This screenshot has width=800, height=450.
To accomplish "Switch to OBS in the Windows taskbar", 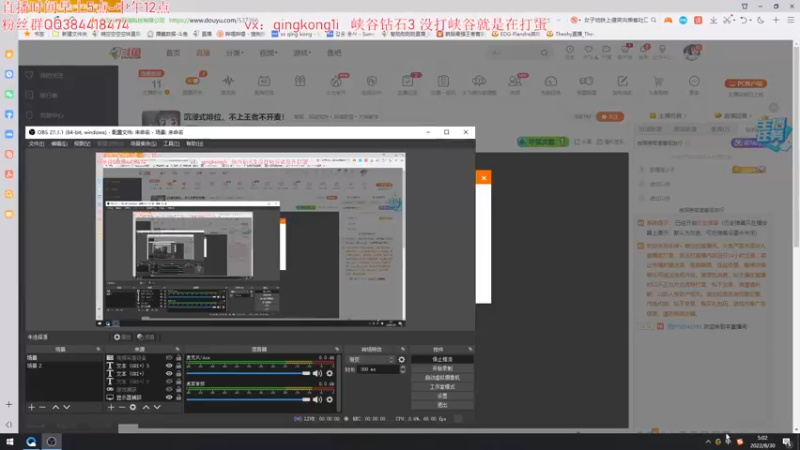I will coord(52,441).
